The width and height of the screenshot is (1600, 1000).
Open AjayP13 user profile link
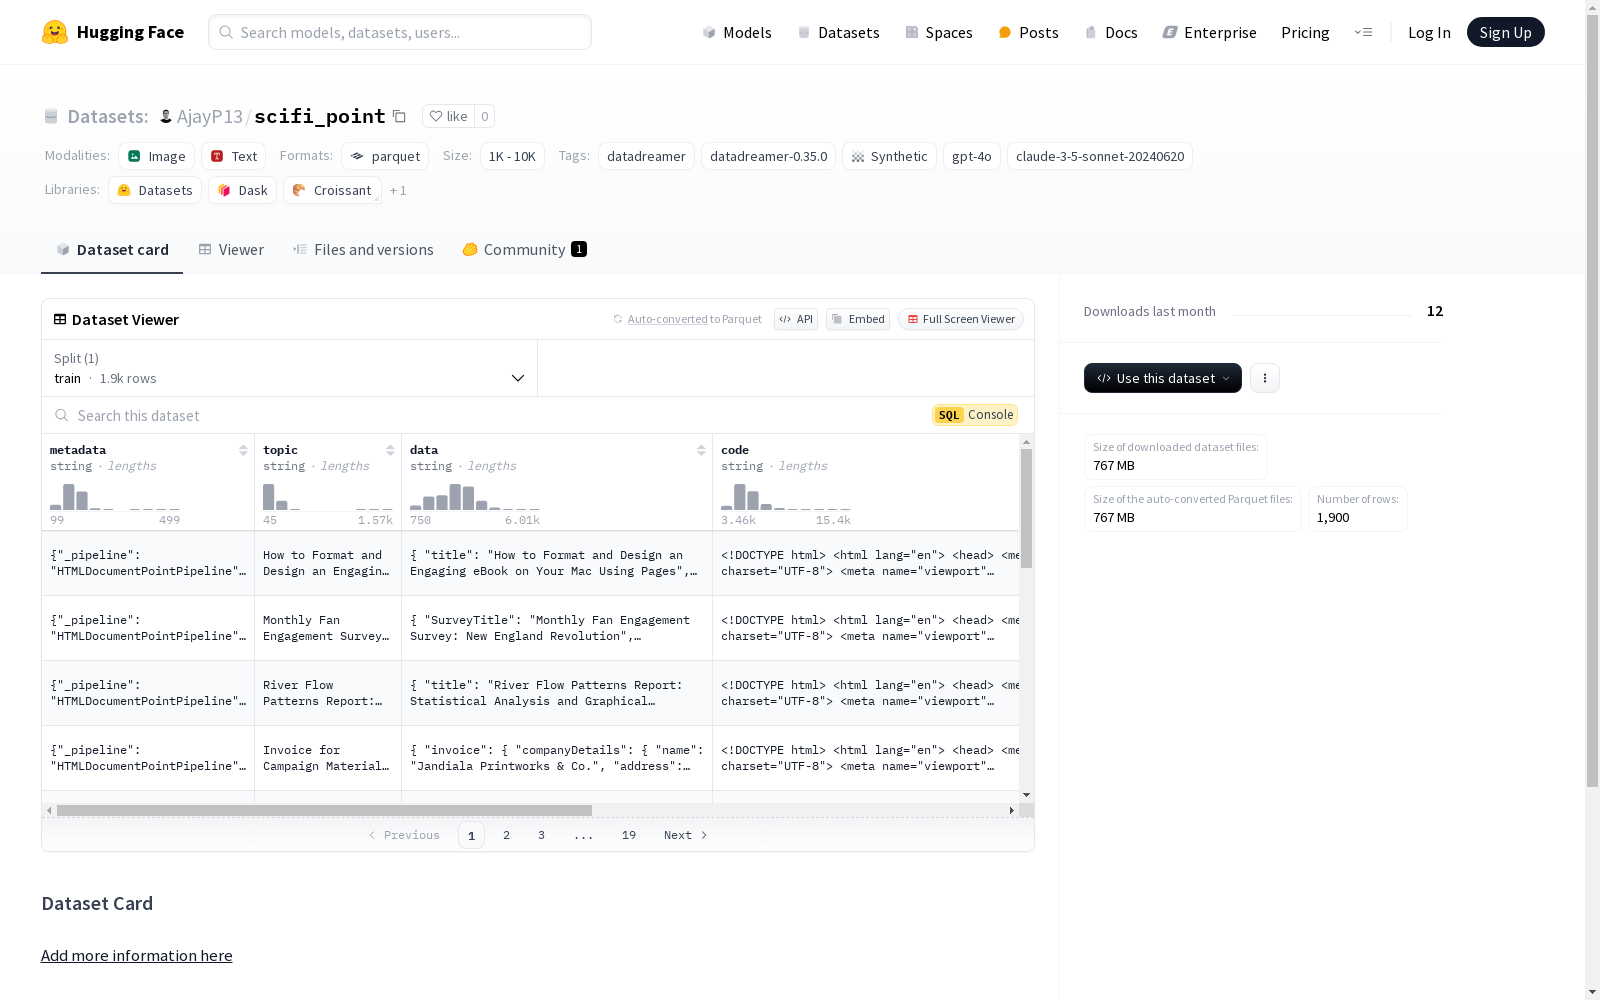click(209, 116)
